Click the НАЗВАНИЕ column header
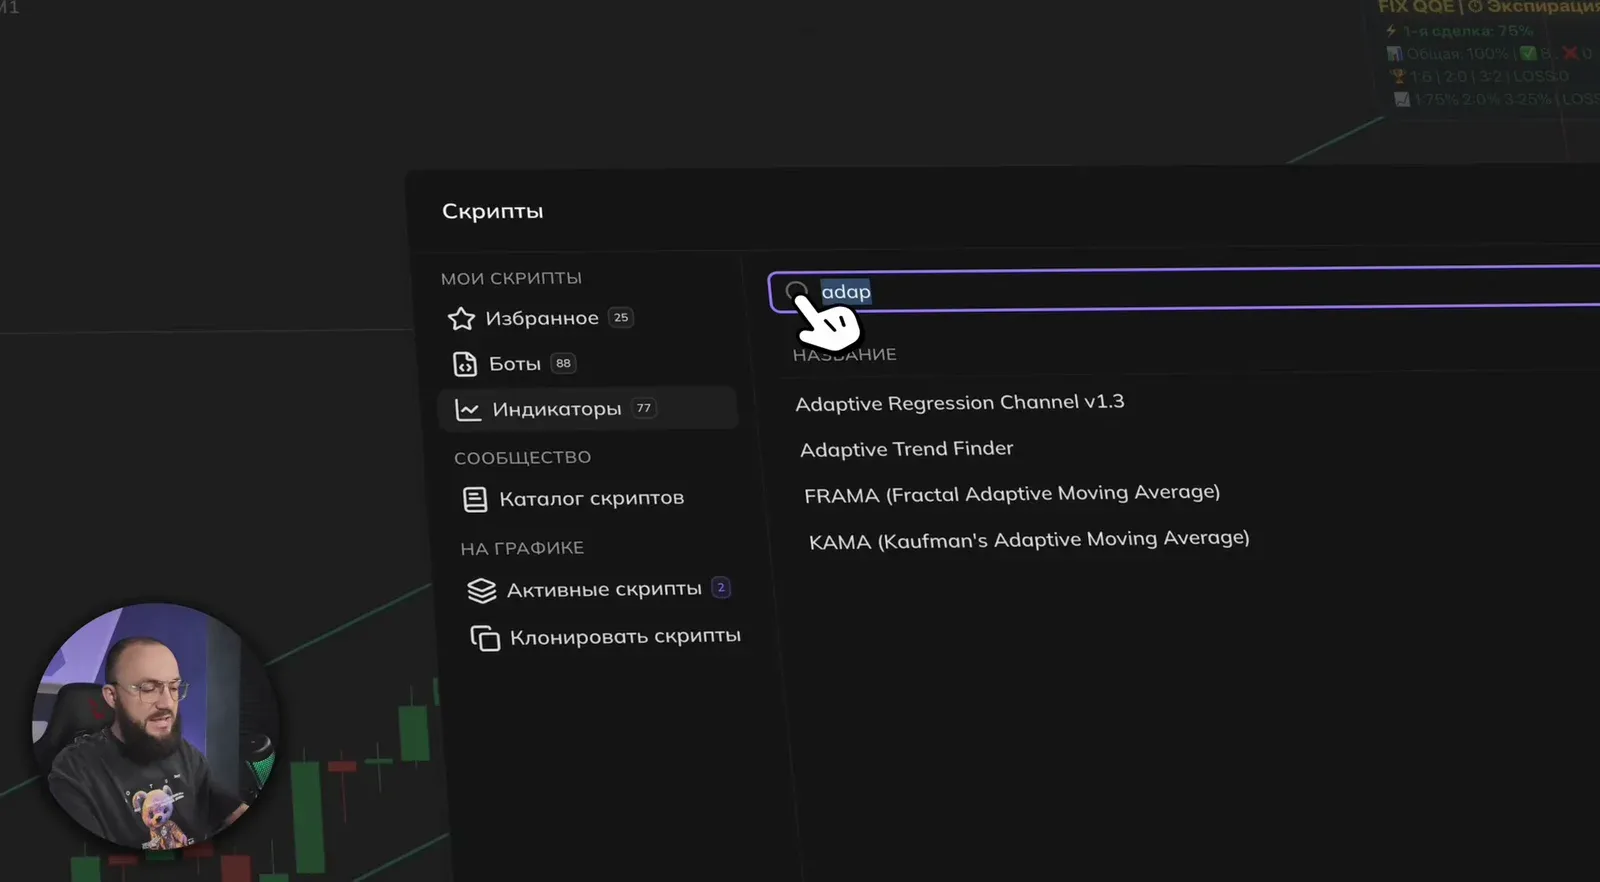 point(845,355)
